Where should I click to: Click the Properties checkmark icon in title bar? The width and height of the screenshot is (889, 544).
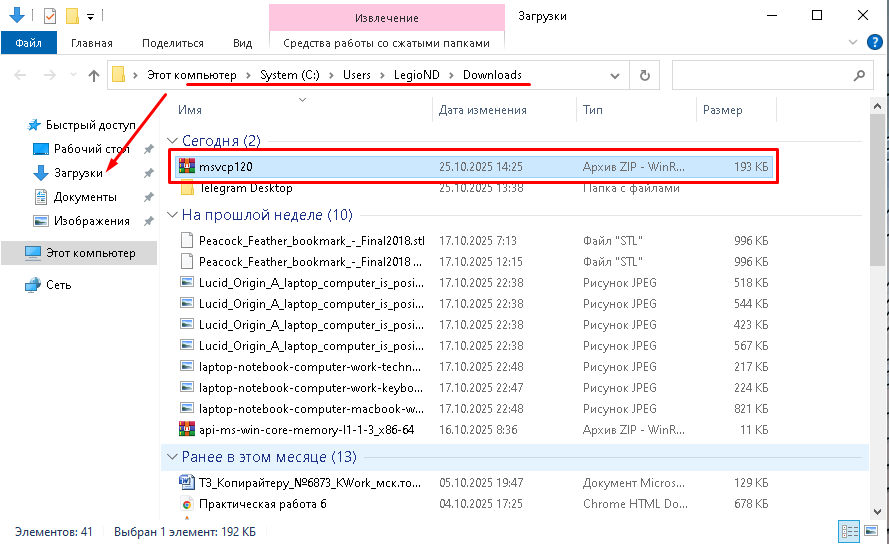[50, 16]
